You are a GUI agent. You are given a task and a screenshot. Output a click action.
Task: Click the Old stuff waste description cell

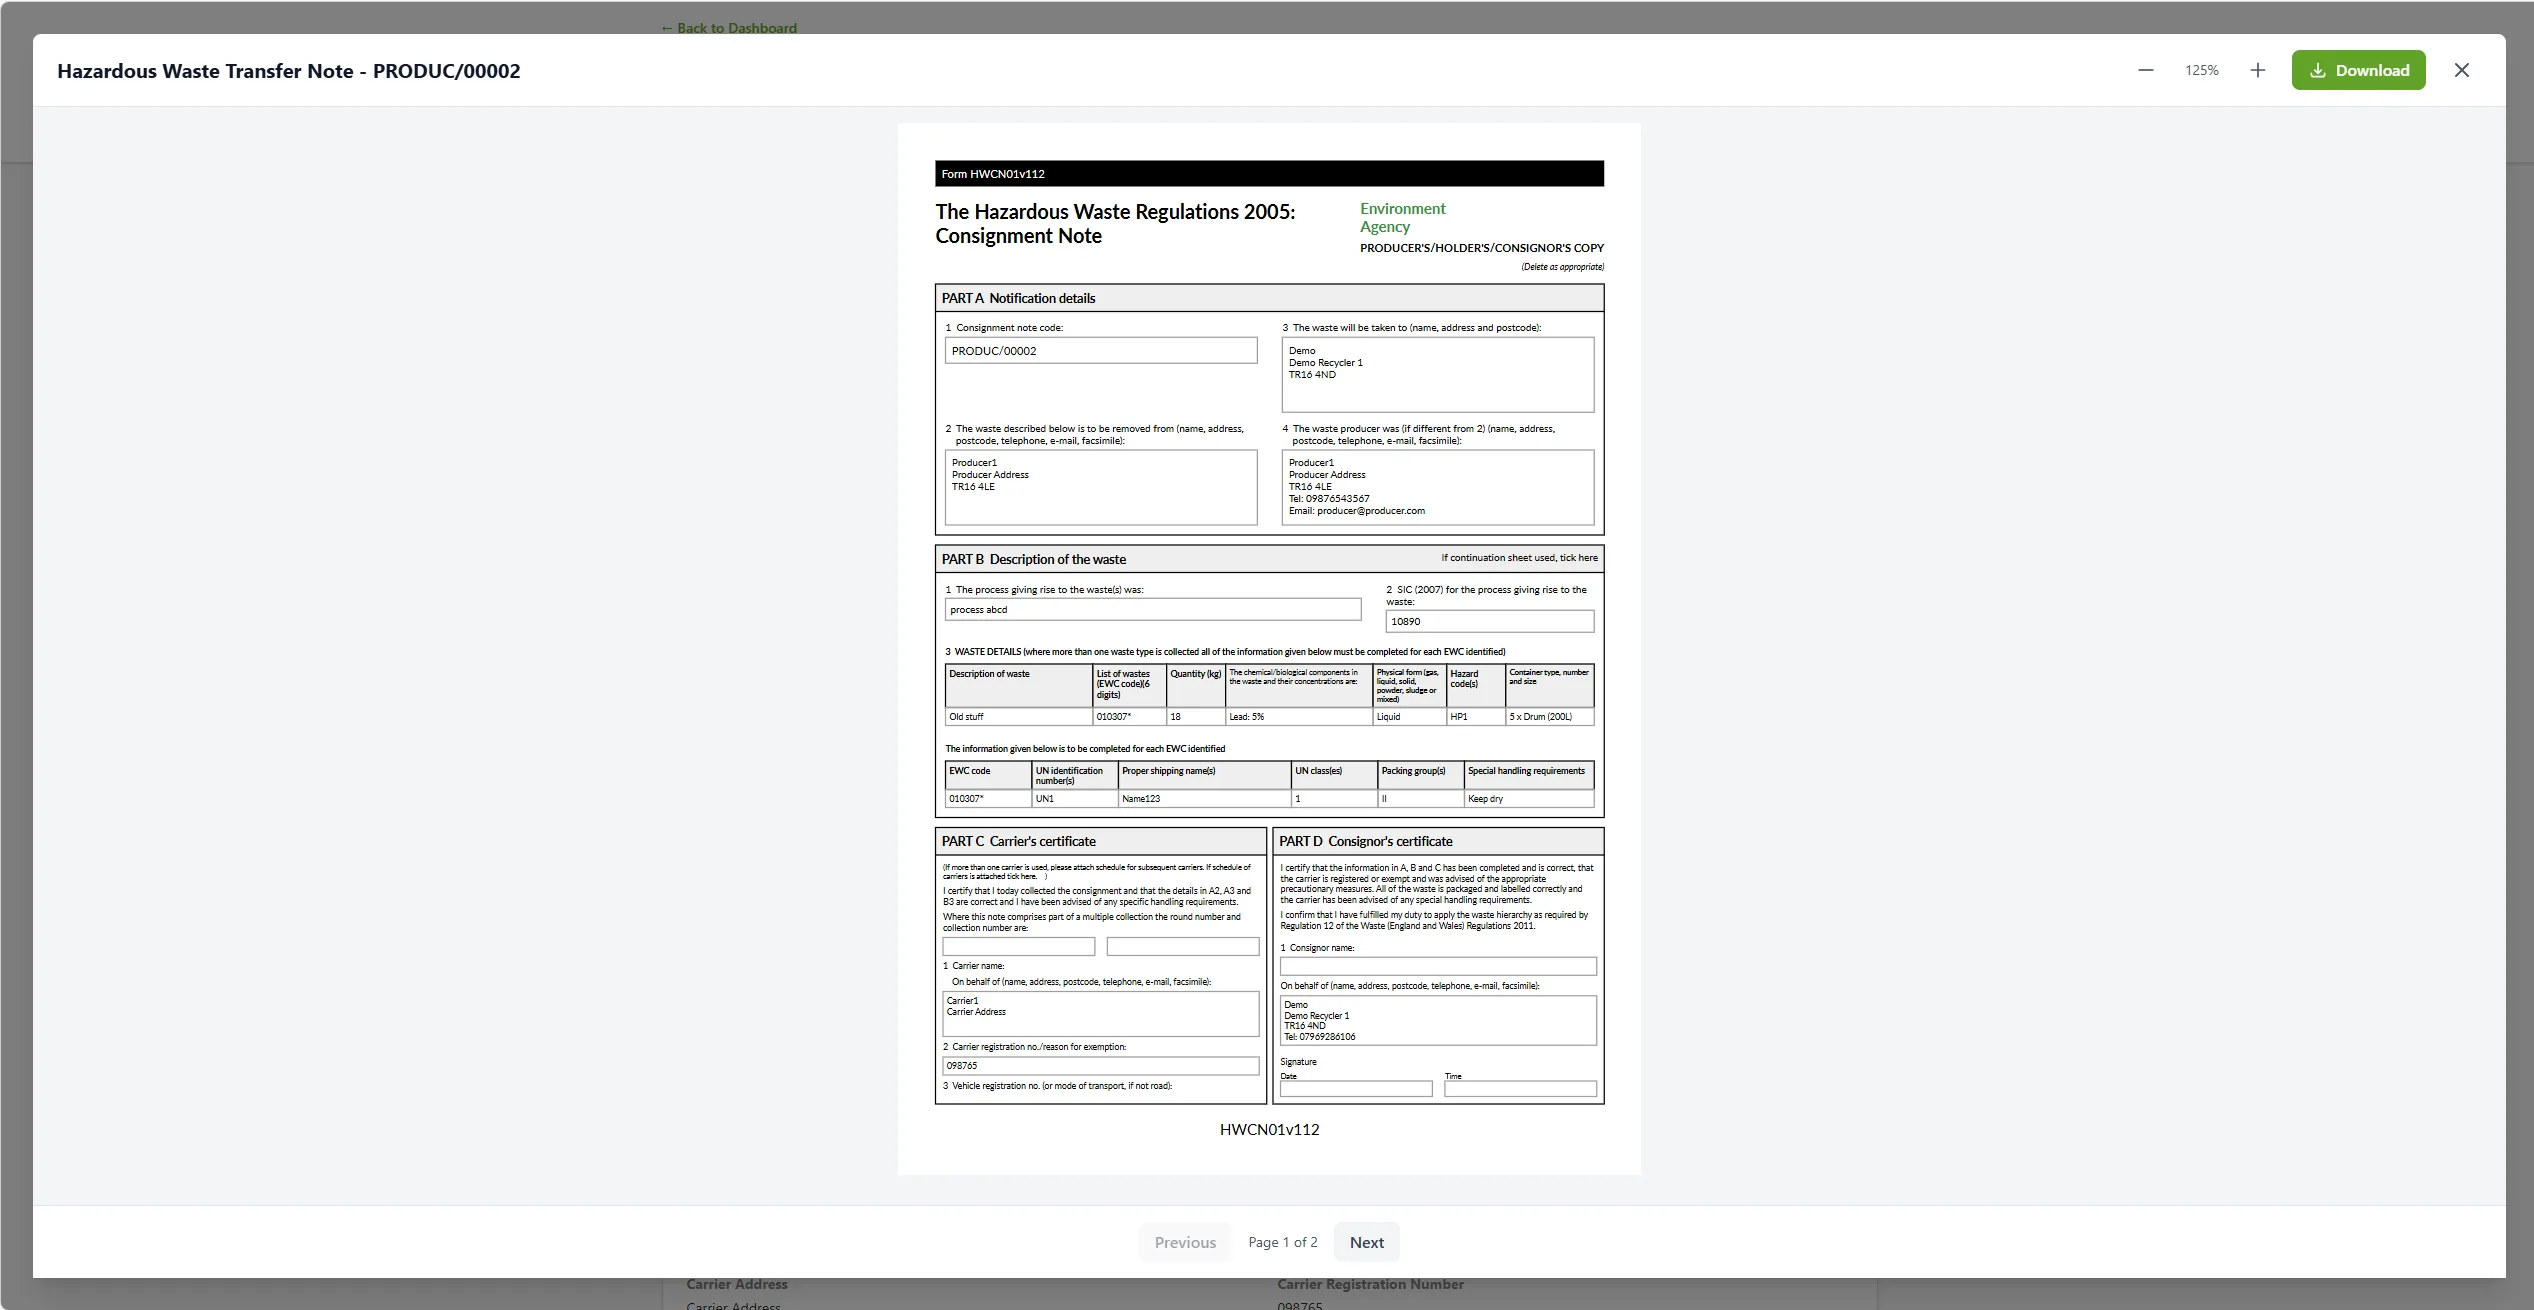[x=1018, y=717]
